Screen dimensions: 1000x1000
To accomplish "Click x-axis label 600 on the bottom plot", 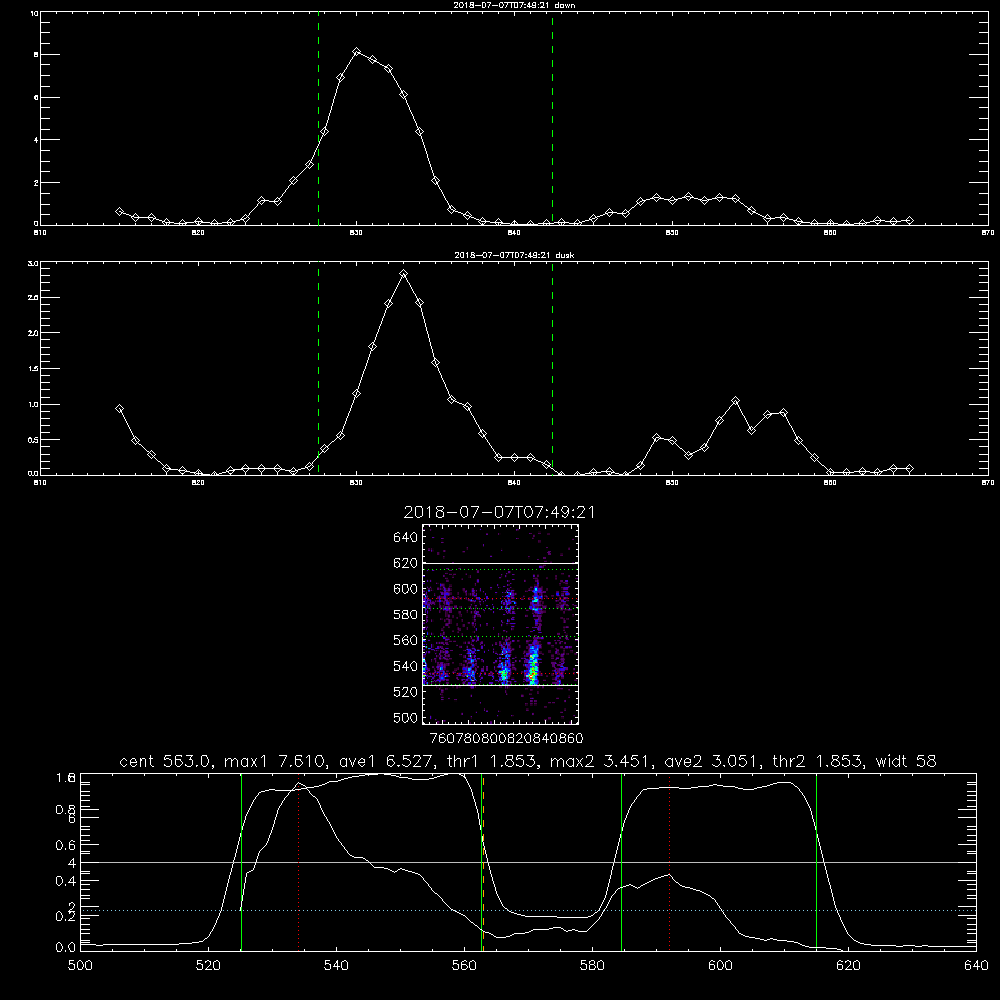I will coord(721,966).
